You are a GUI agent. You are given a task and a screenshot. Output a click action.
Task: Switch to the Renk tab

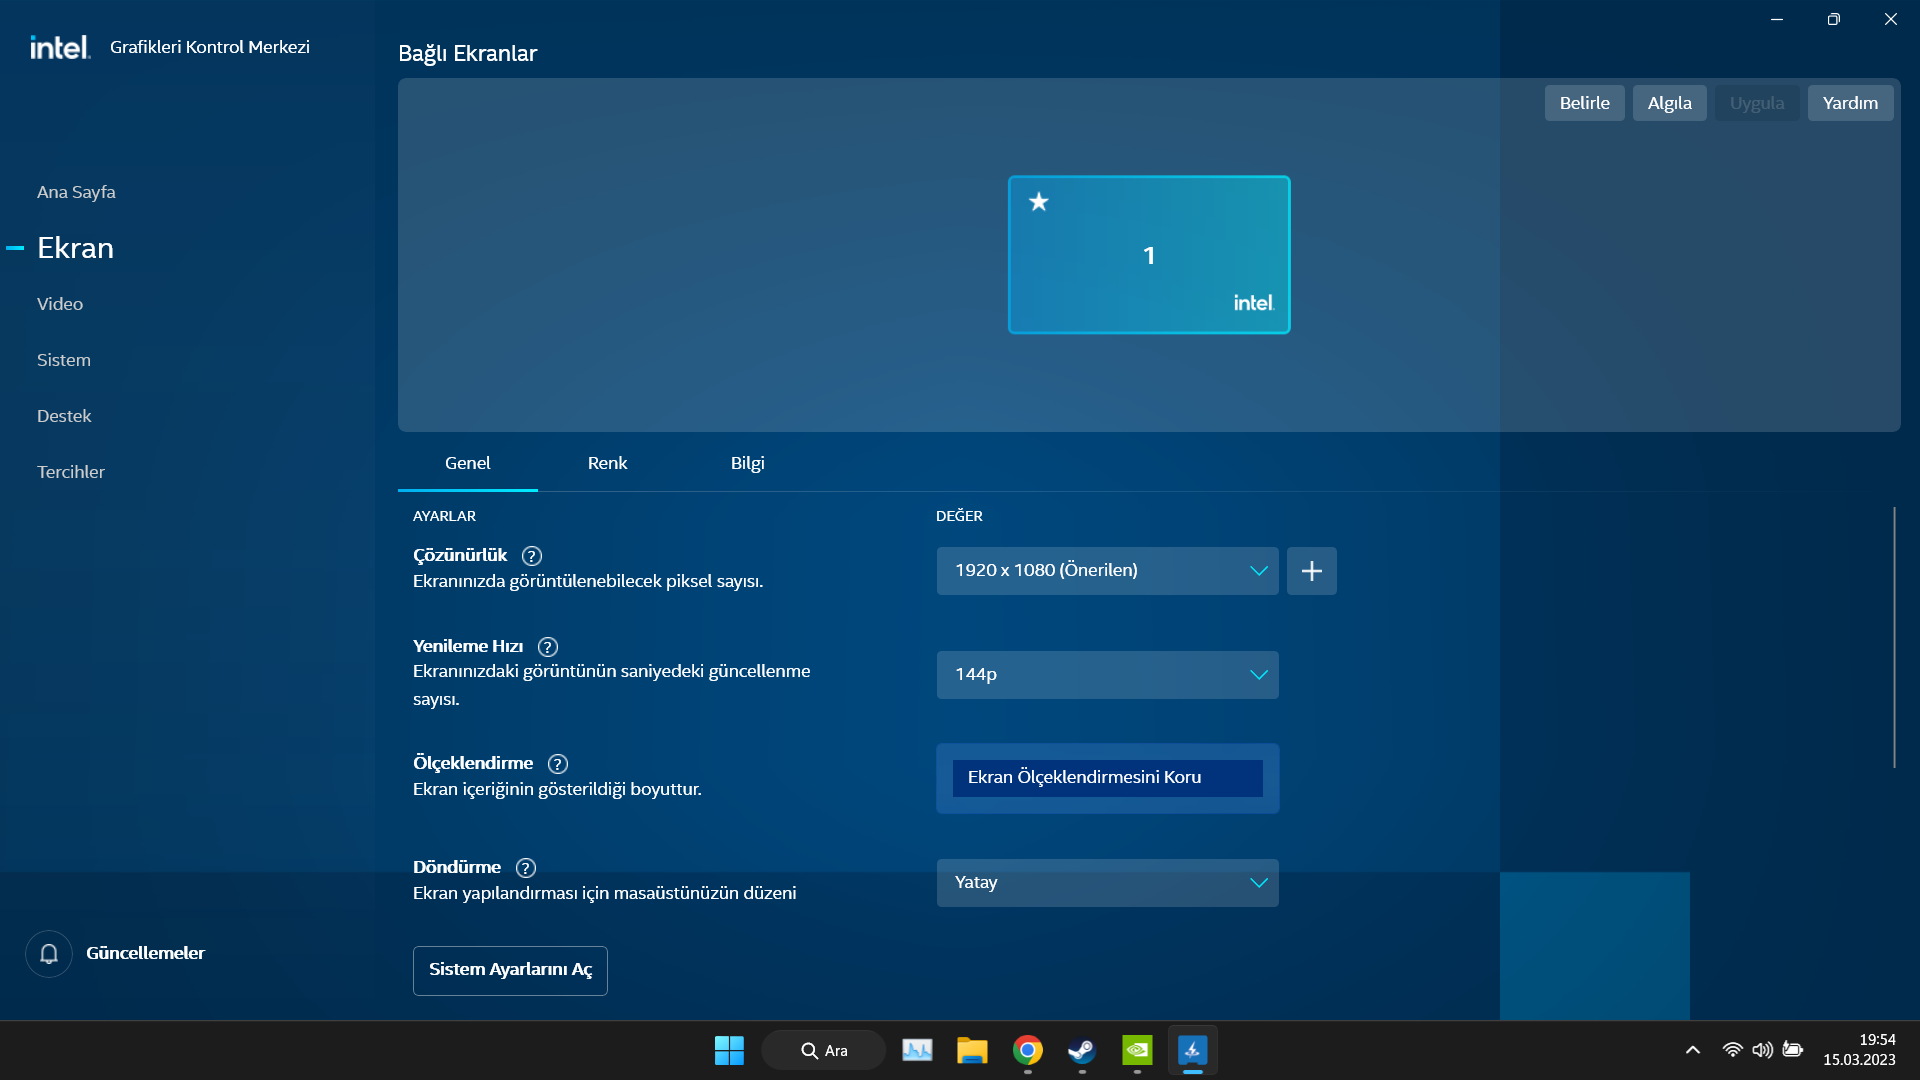click(x=607, y=463)
